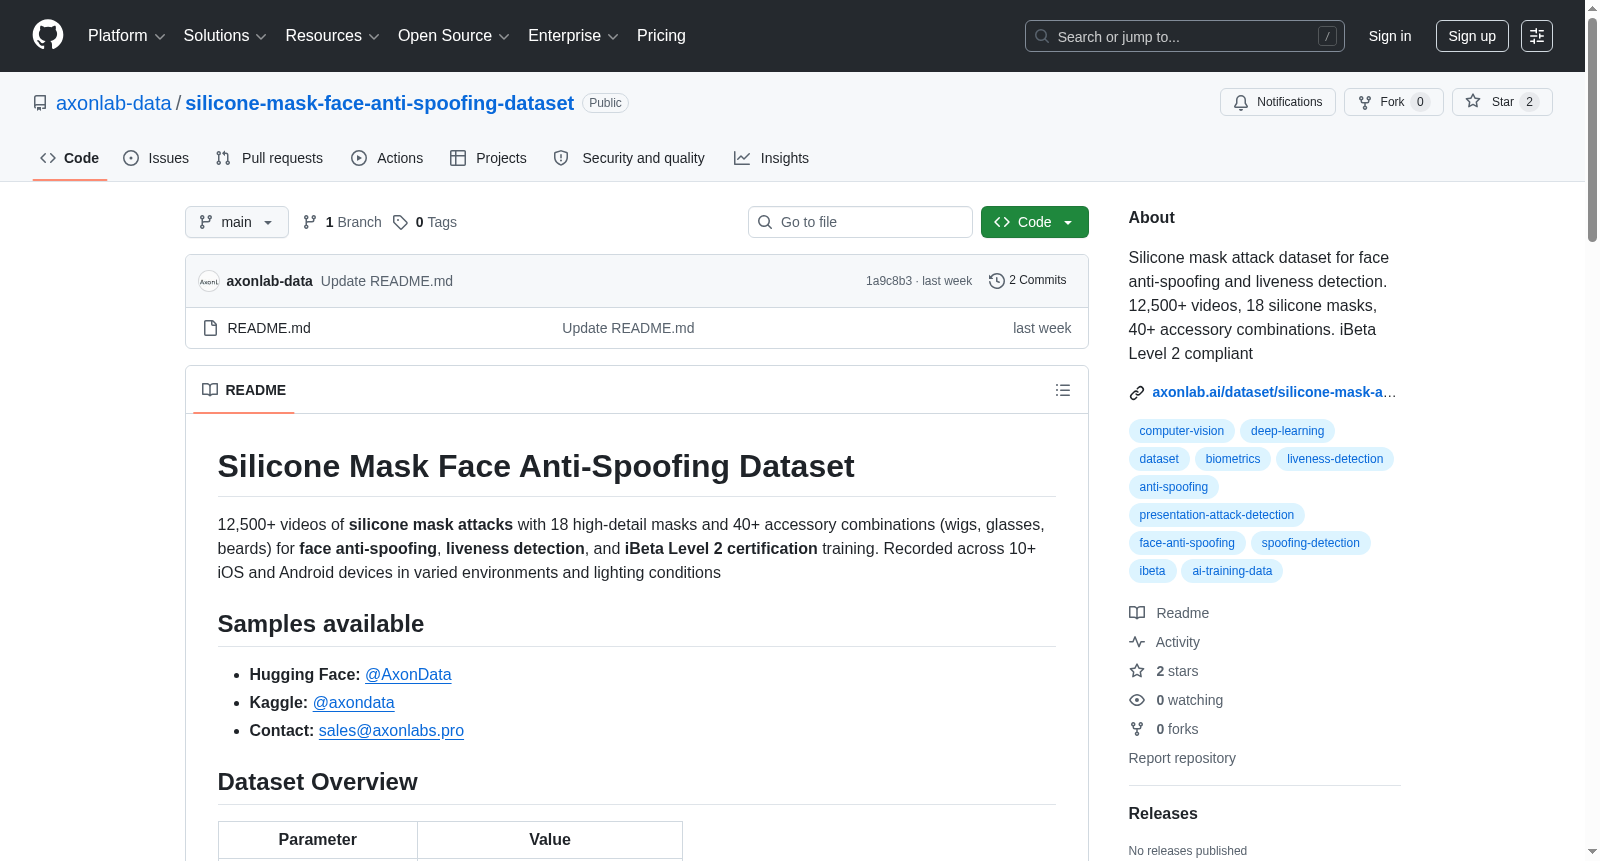Open the 2 Commits history
This screenshot has width=1600, height=861.
(x=1027, y=281)
